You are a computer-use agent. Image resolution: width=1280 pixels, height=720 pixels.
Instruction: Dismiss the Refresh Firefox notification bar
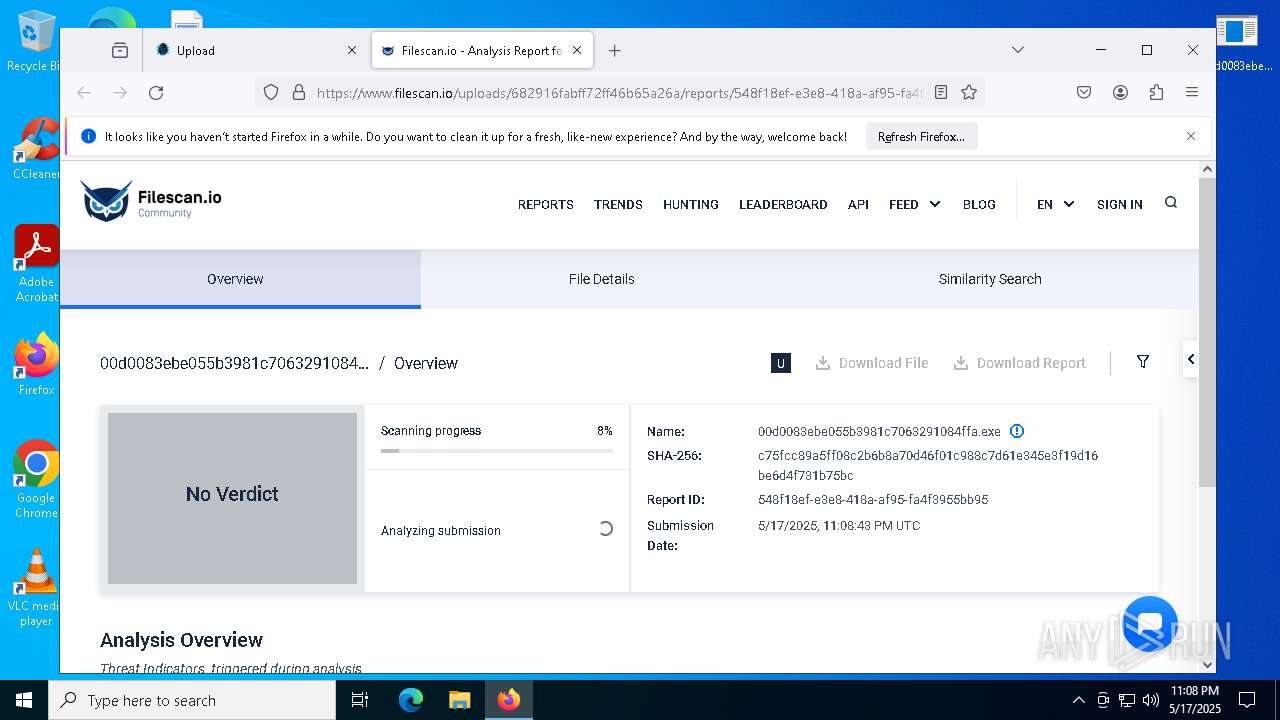[1190, 136]
